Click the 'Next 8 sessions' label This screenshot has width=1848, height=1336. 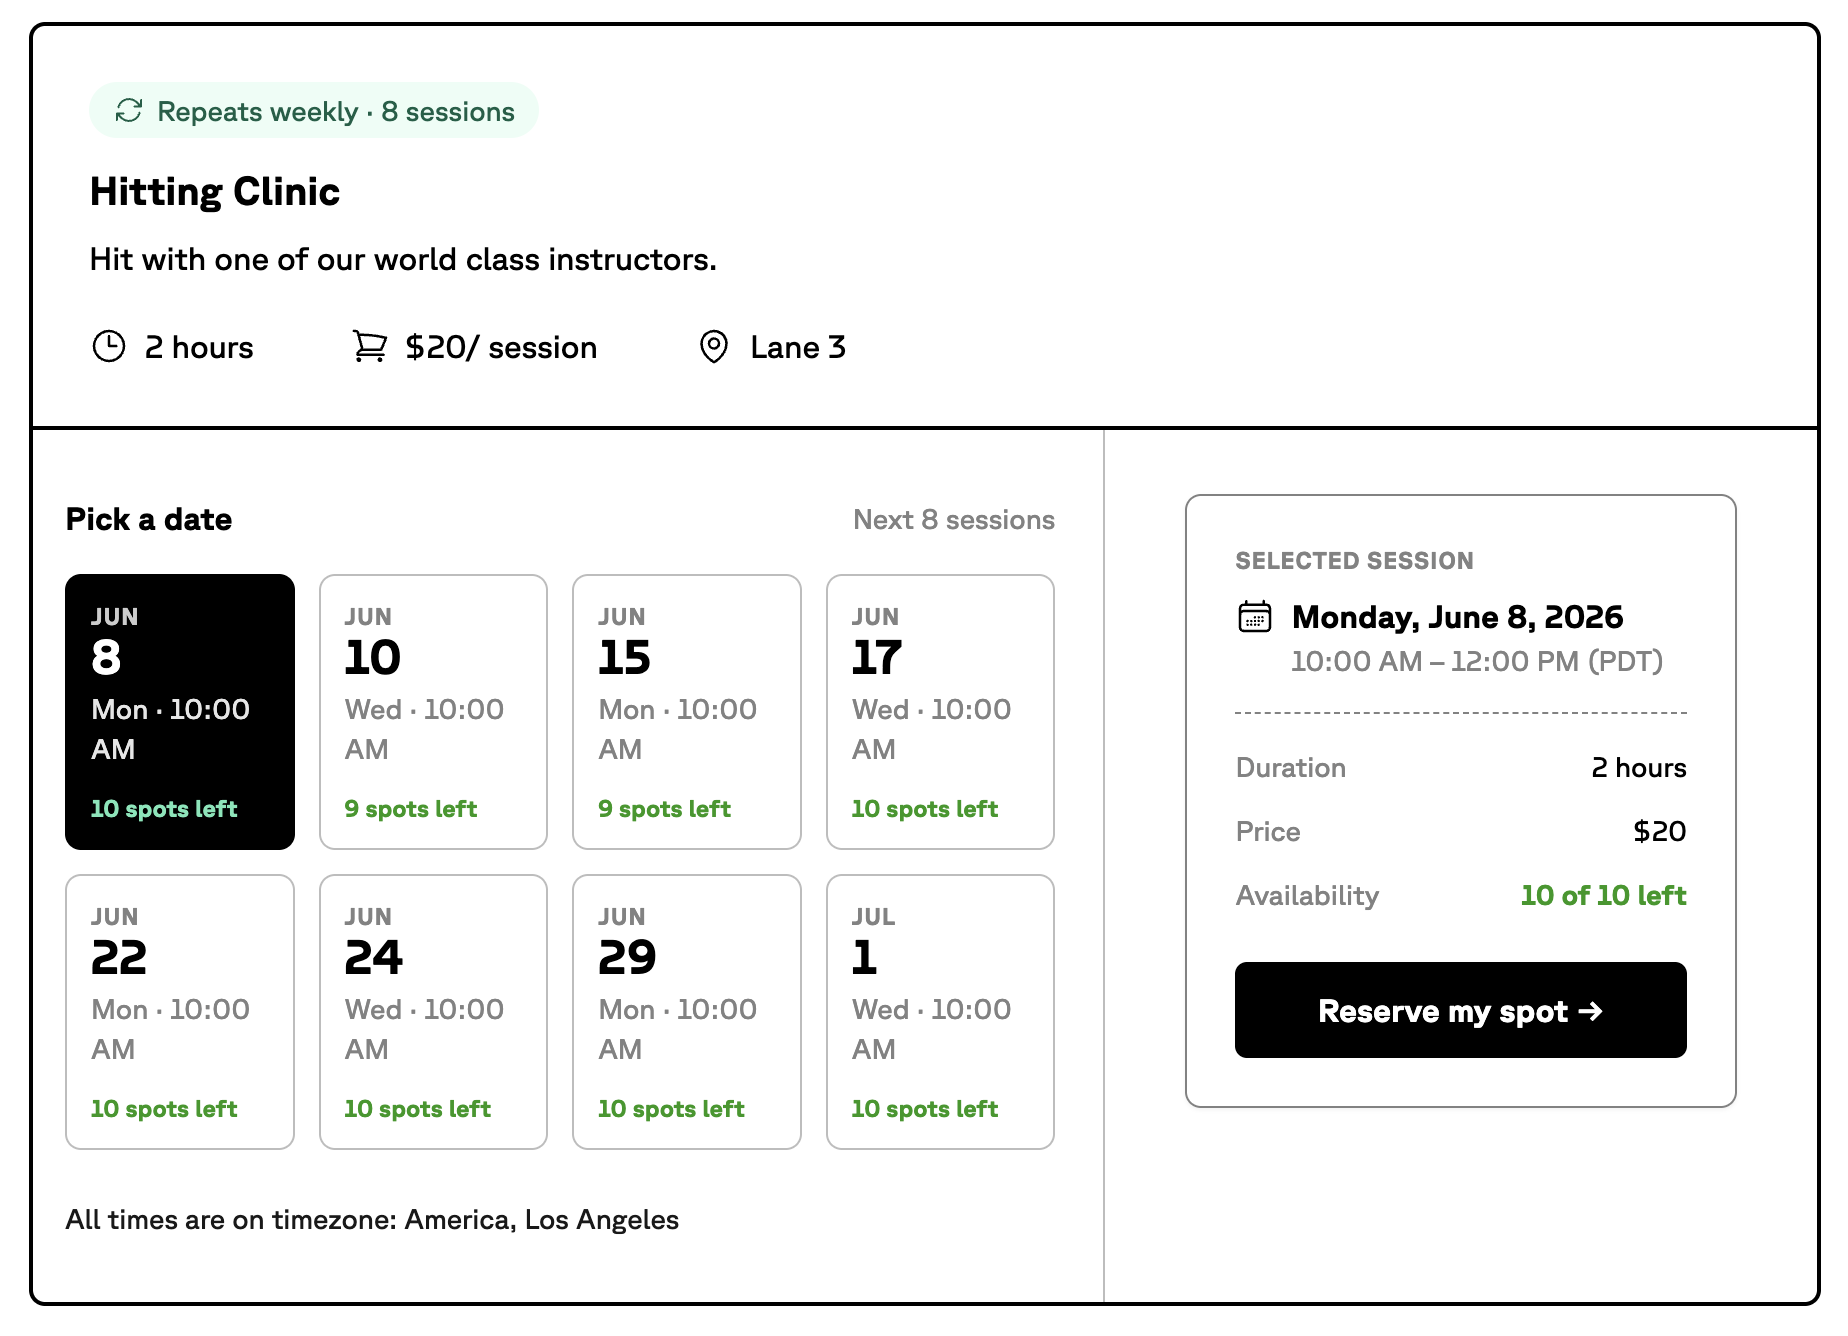pyautogui.click(x=954, y=520)
